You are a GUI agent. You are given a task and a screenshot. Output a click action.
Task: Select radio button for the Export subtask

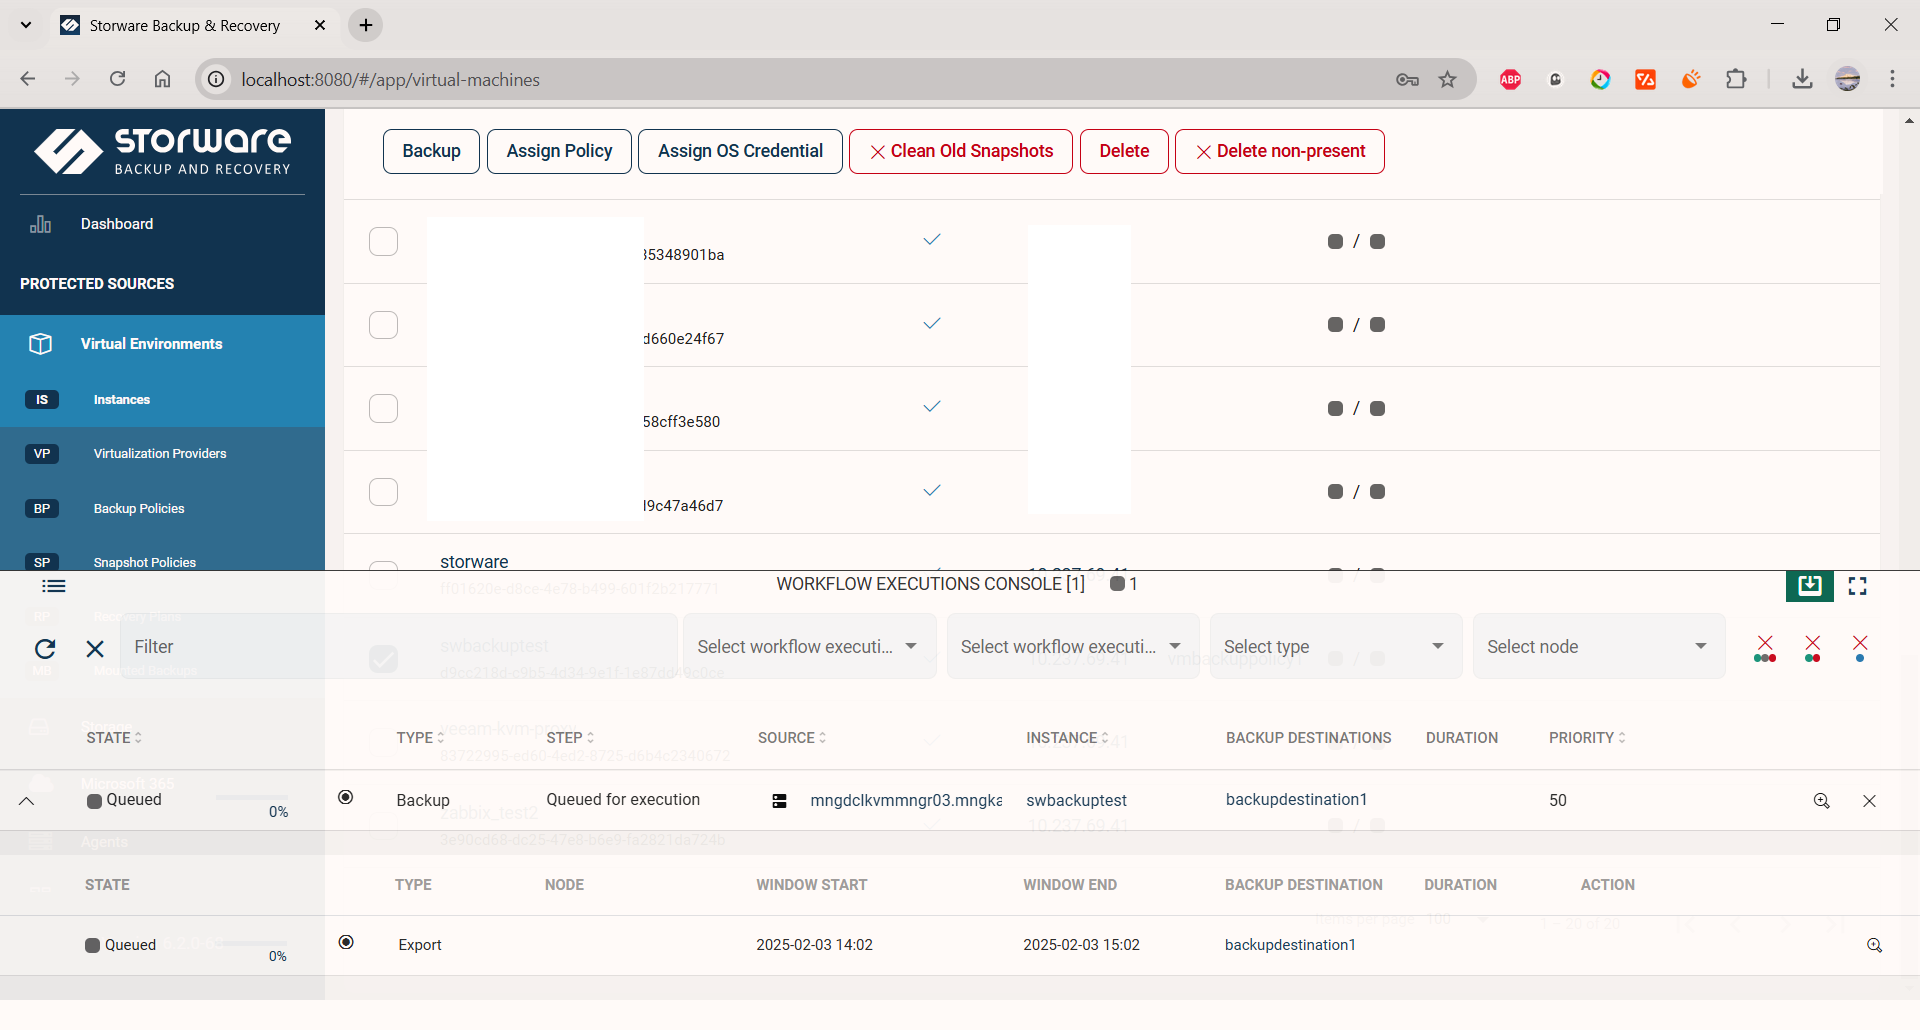346,942
